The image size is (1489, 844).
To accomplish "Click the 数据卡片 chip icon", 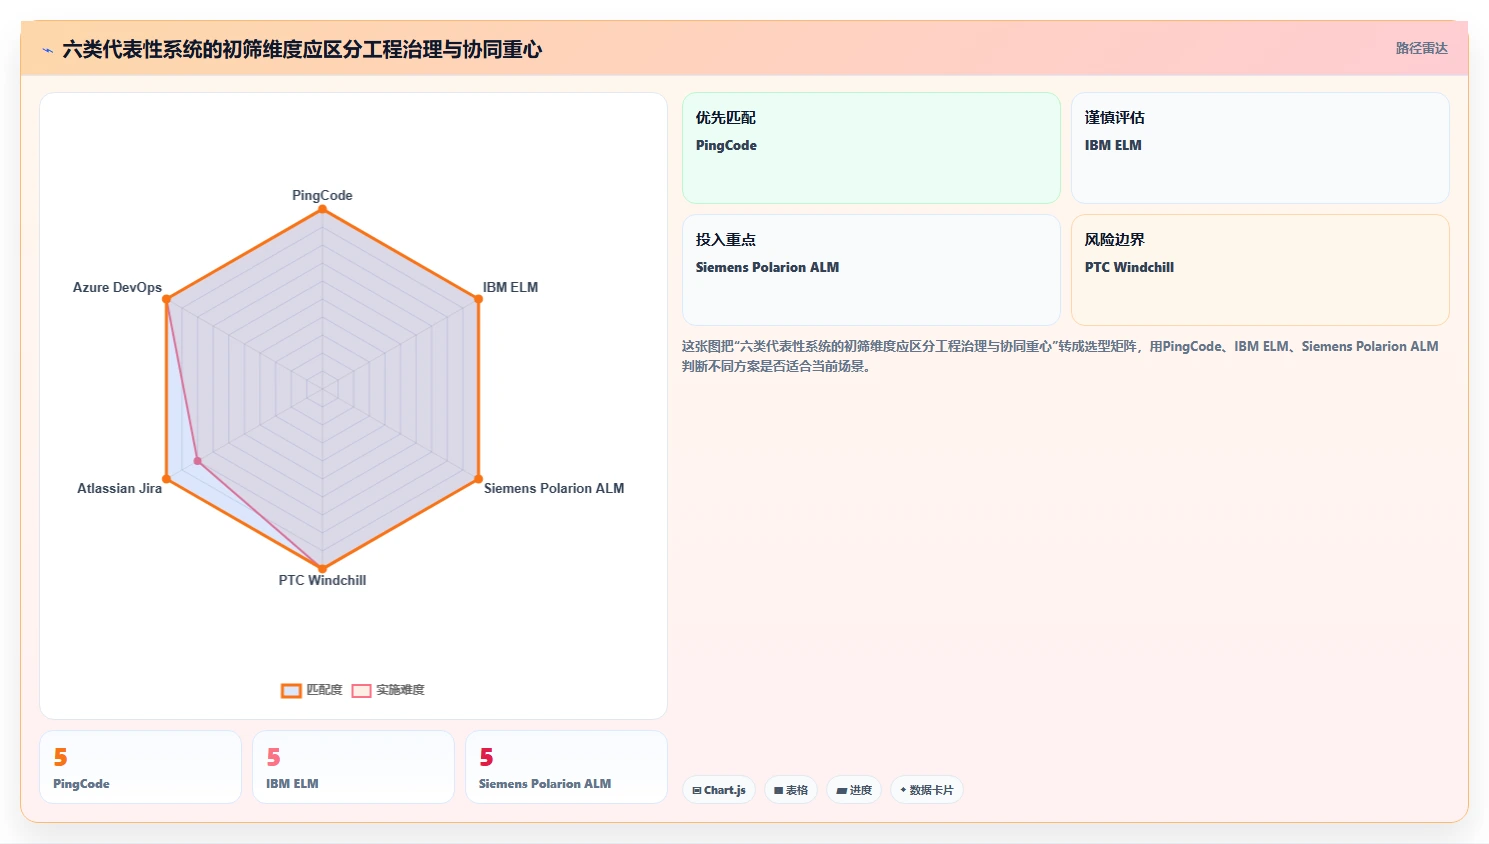I will 903,790.
